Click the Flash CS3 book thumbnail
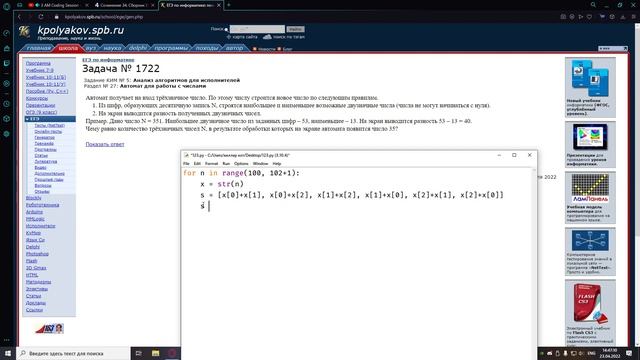 coord(590,302)
